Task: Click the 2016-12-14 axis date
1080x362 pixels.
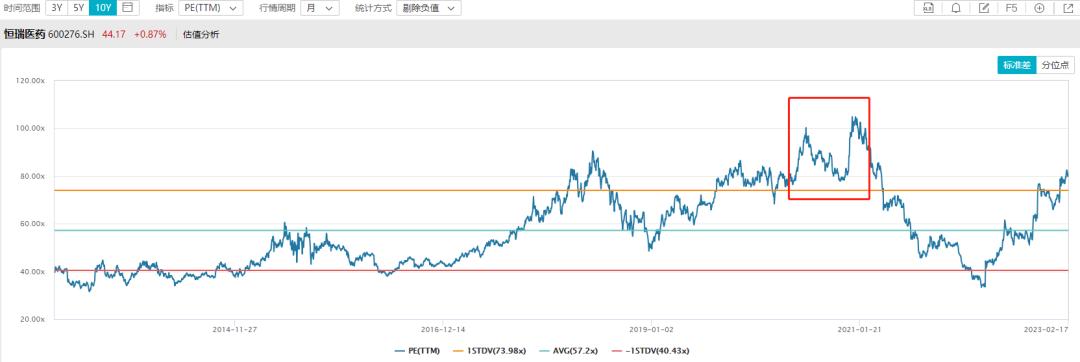Action: point(442,330)
